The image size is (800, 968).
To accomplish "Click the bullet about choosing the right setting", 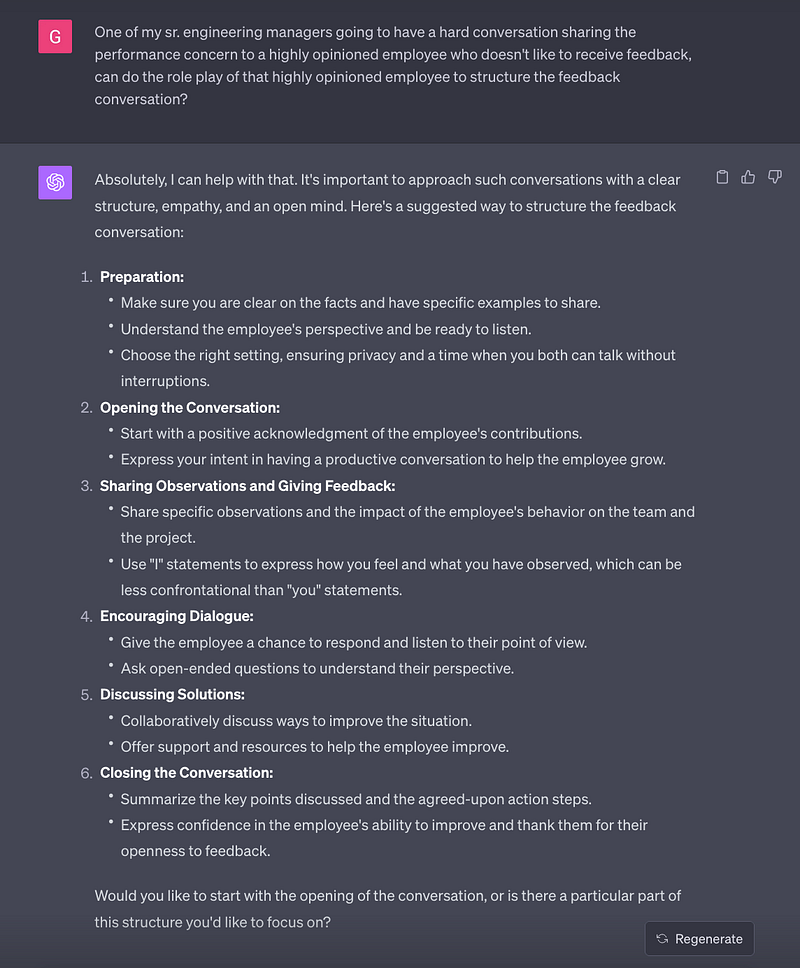I will 398,368.
